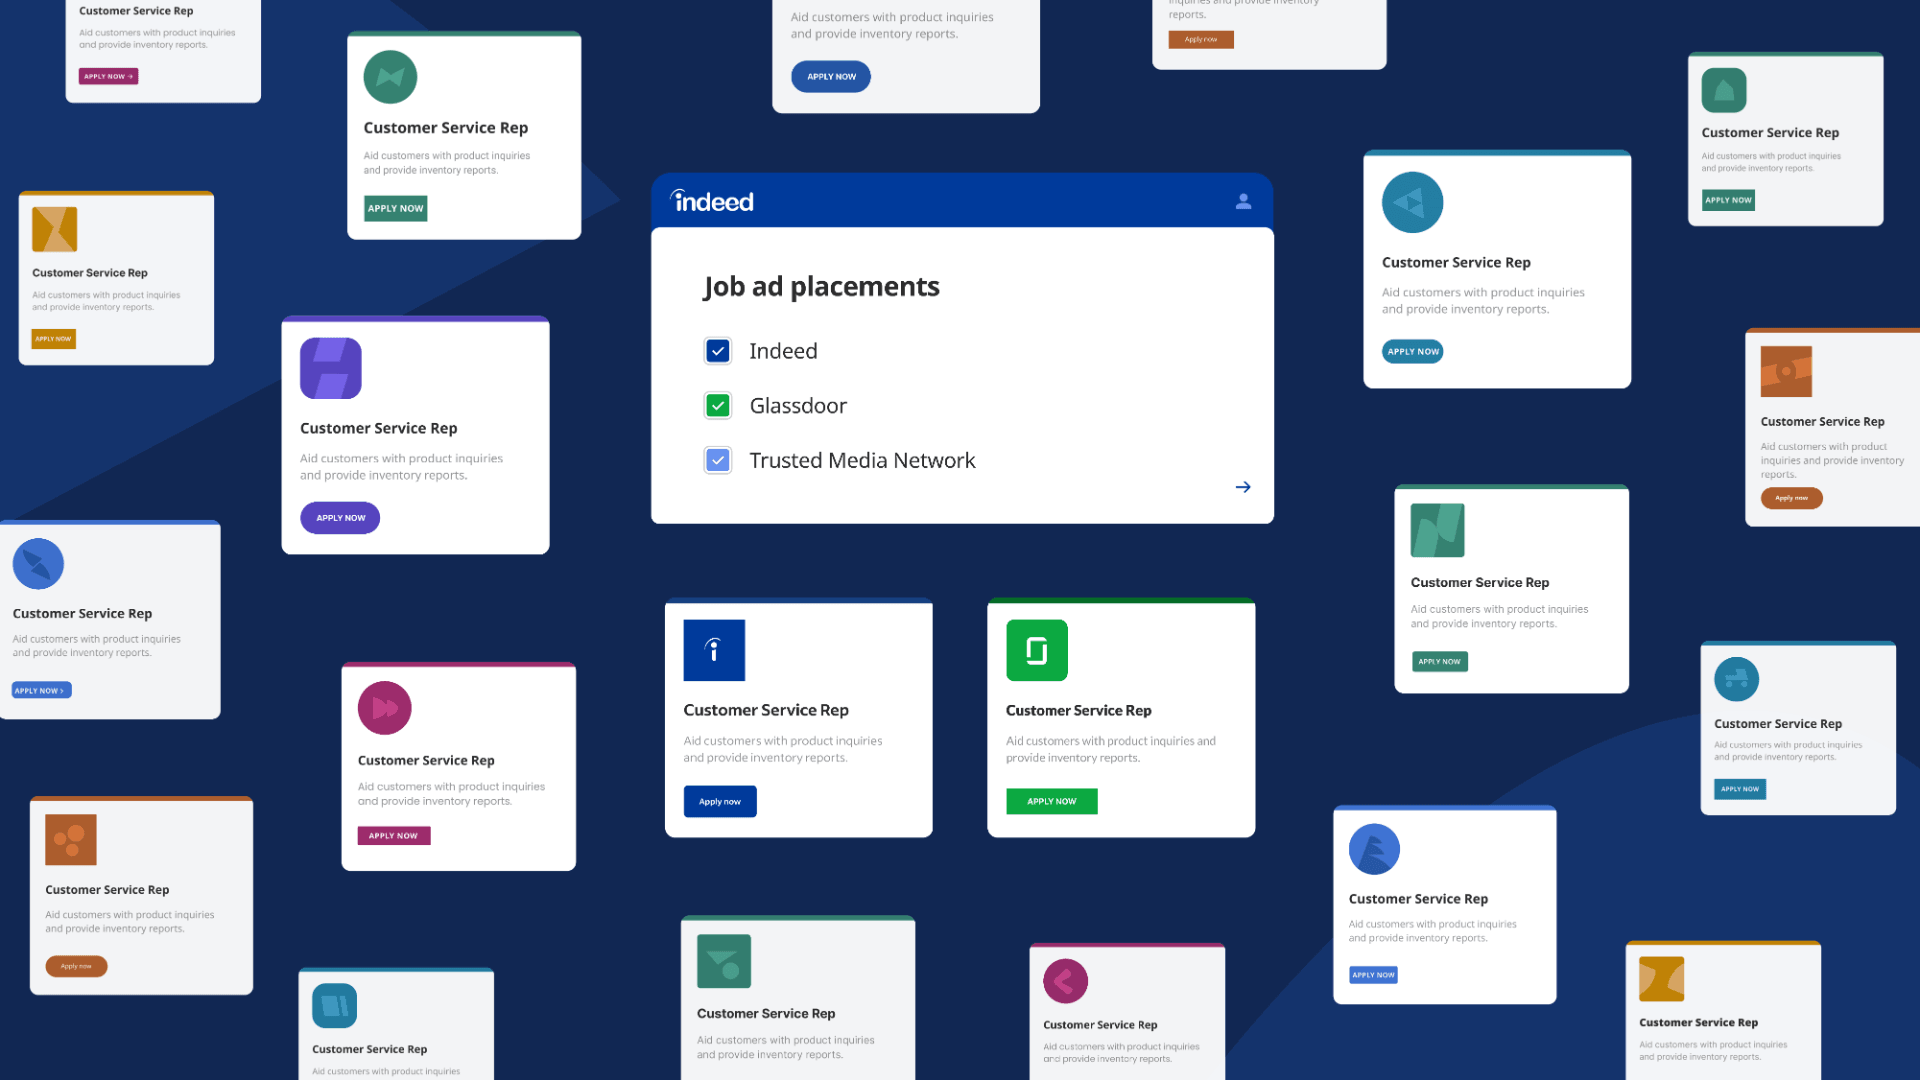The height and width of the screenshot is (1080, 1920).
Task: Open the user profile icon in Indeed header
Action: click(1243, 201)
